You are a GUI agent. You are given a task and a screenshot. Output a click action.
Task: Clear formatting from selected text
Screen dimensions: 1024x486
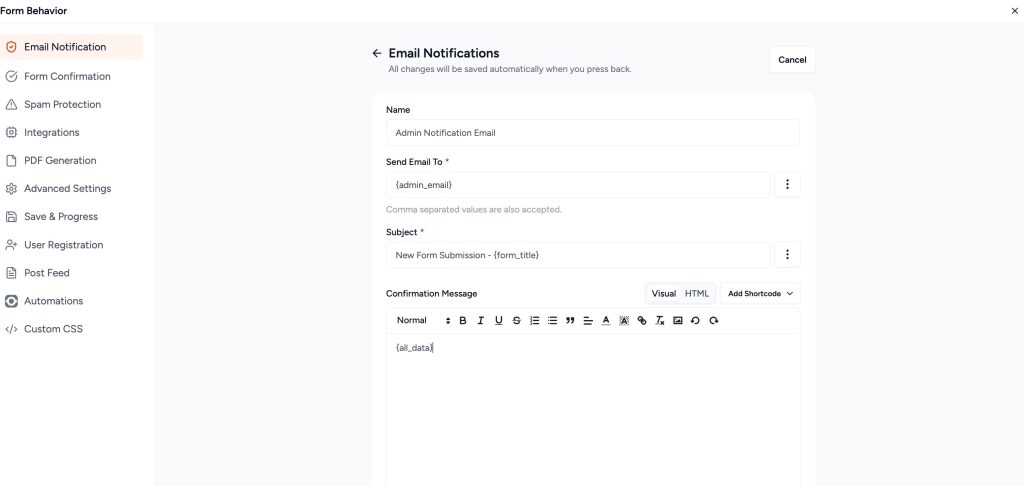[660, 321]
